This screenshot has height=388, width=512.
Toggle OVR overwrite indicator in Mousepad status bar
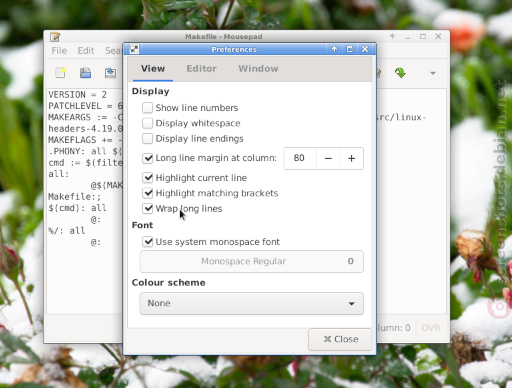[431, 328]
